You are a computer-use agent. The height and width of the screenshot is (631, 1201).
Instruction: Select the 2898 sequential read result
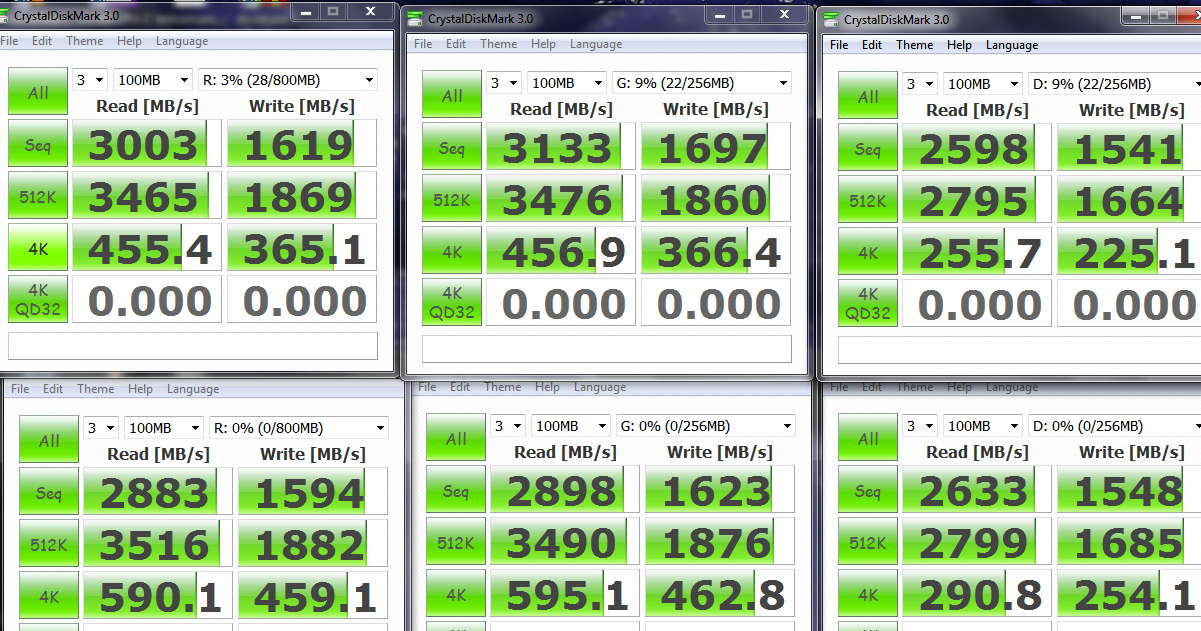[563, 490]
